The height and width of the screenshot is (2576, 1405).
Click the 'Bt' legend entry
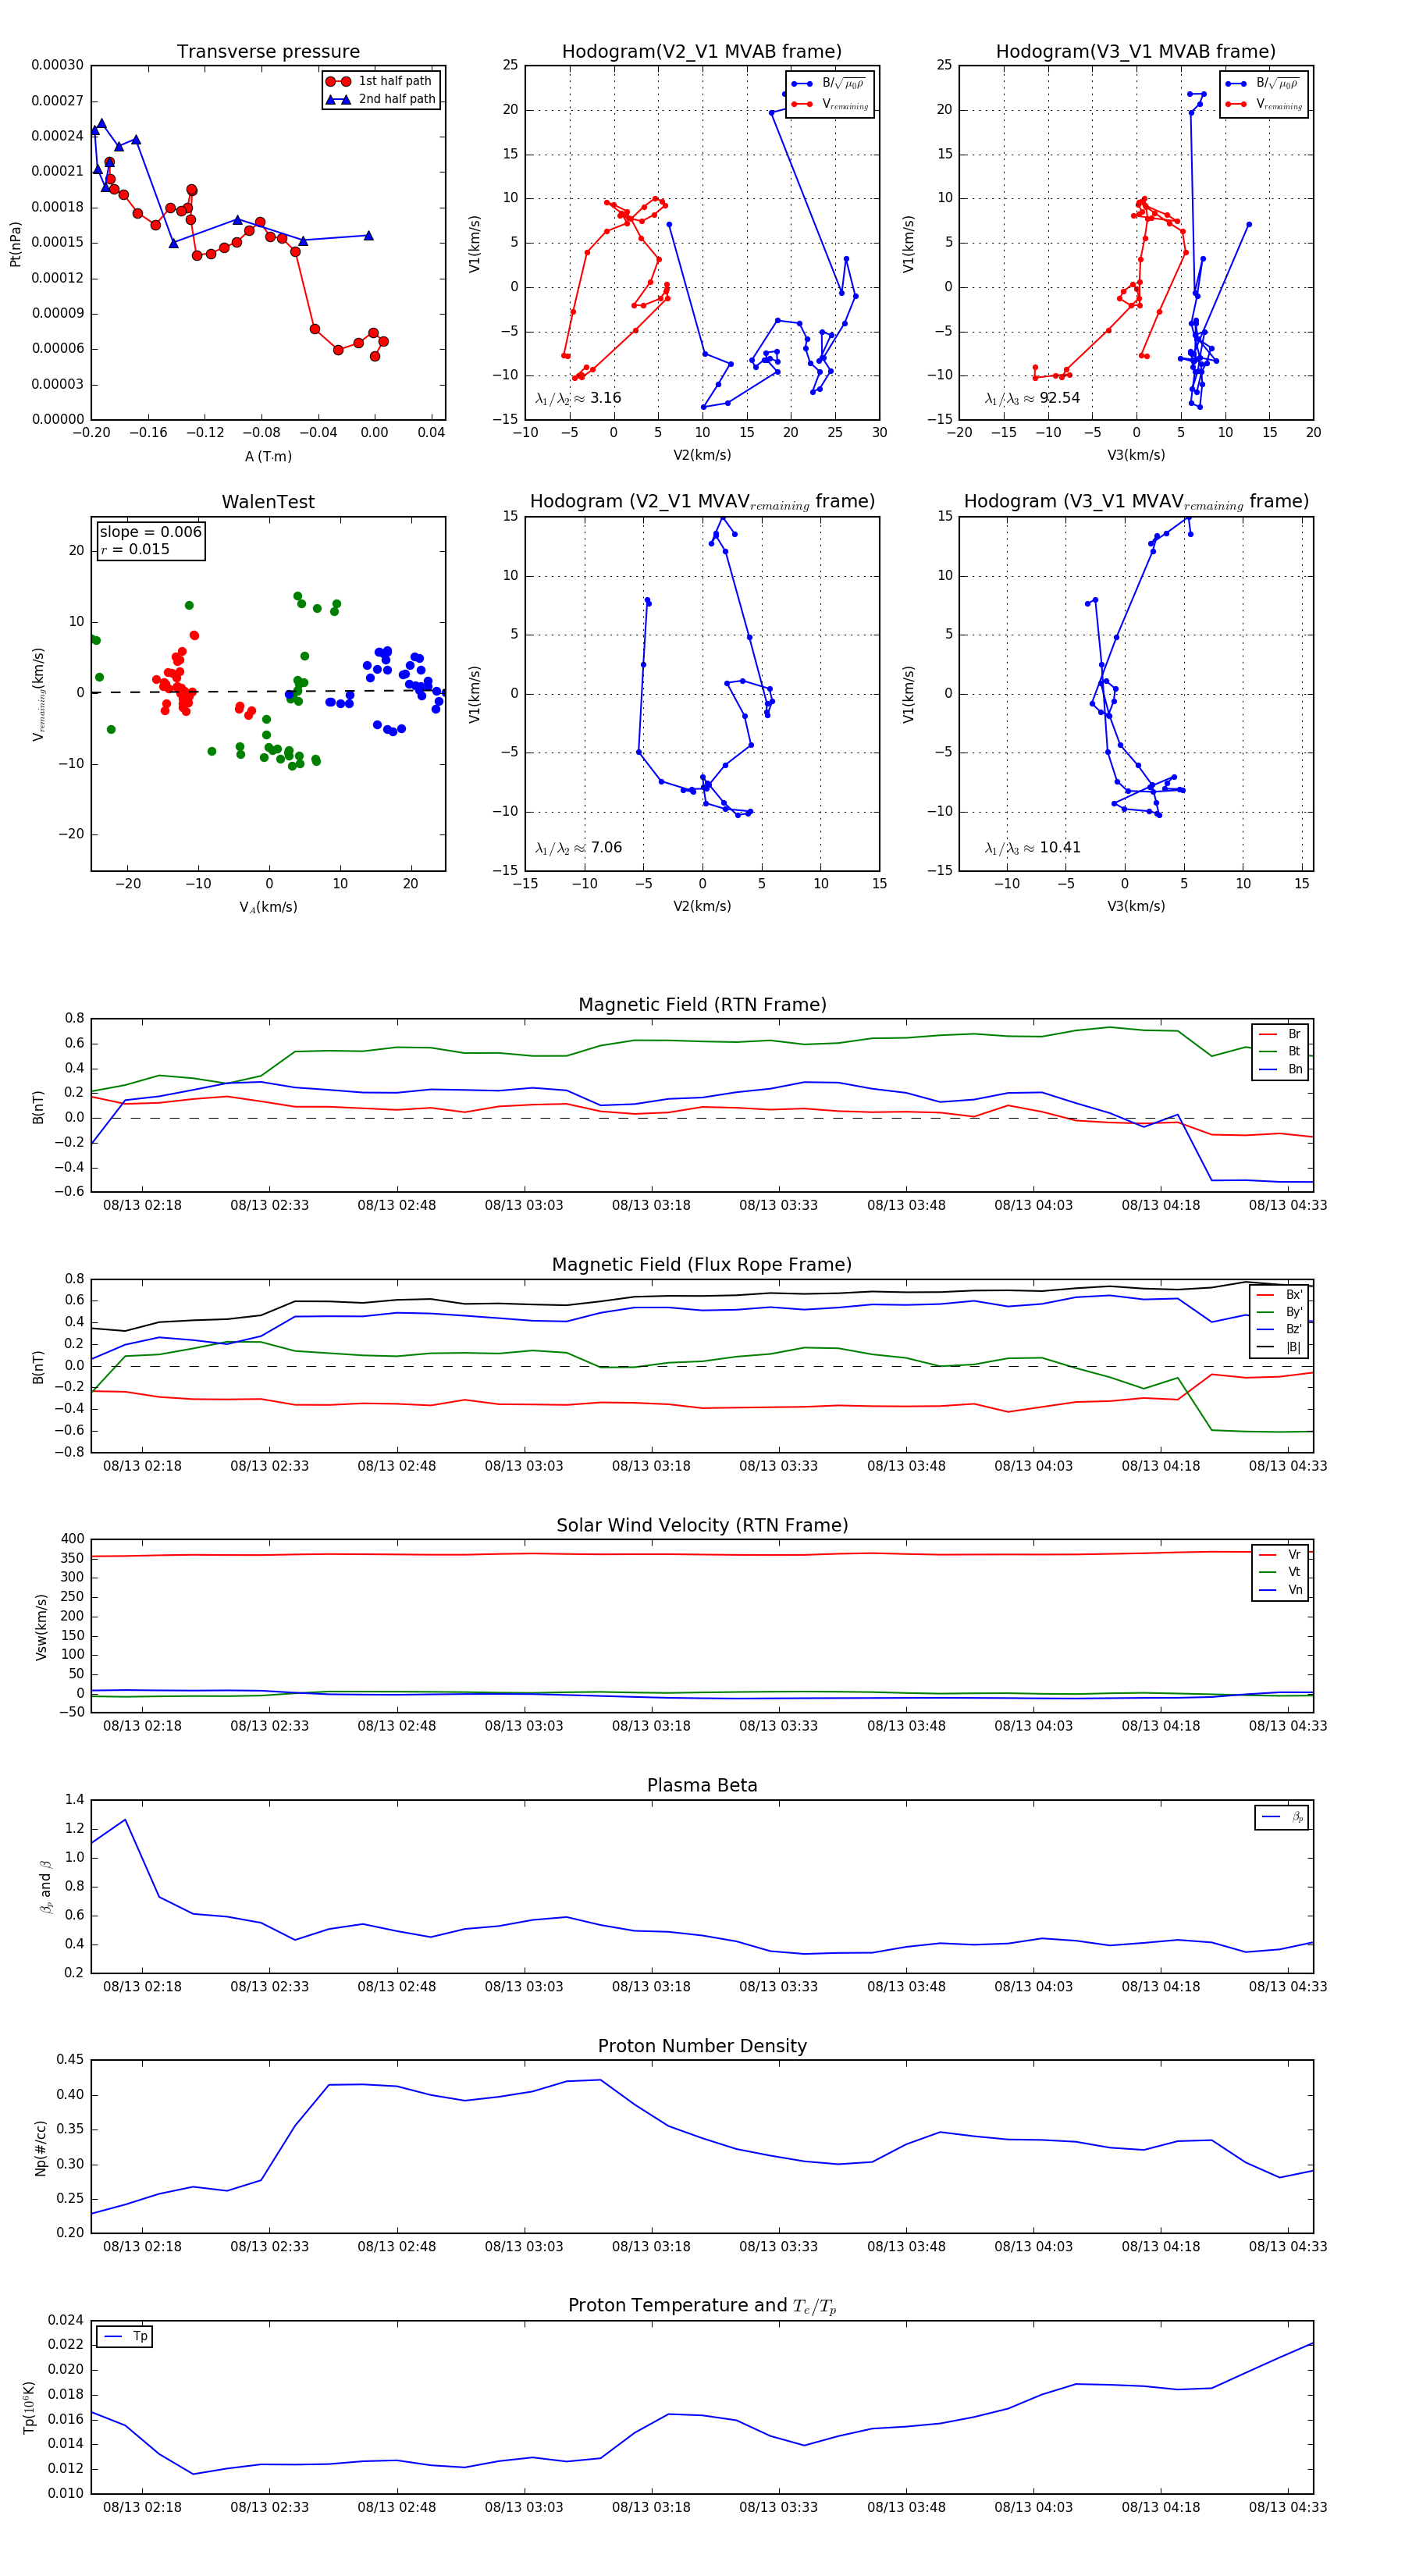[1281, 1052]
